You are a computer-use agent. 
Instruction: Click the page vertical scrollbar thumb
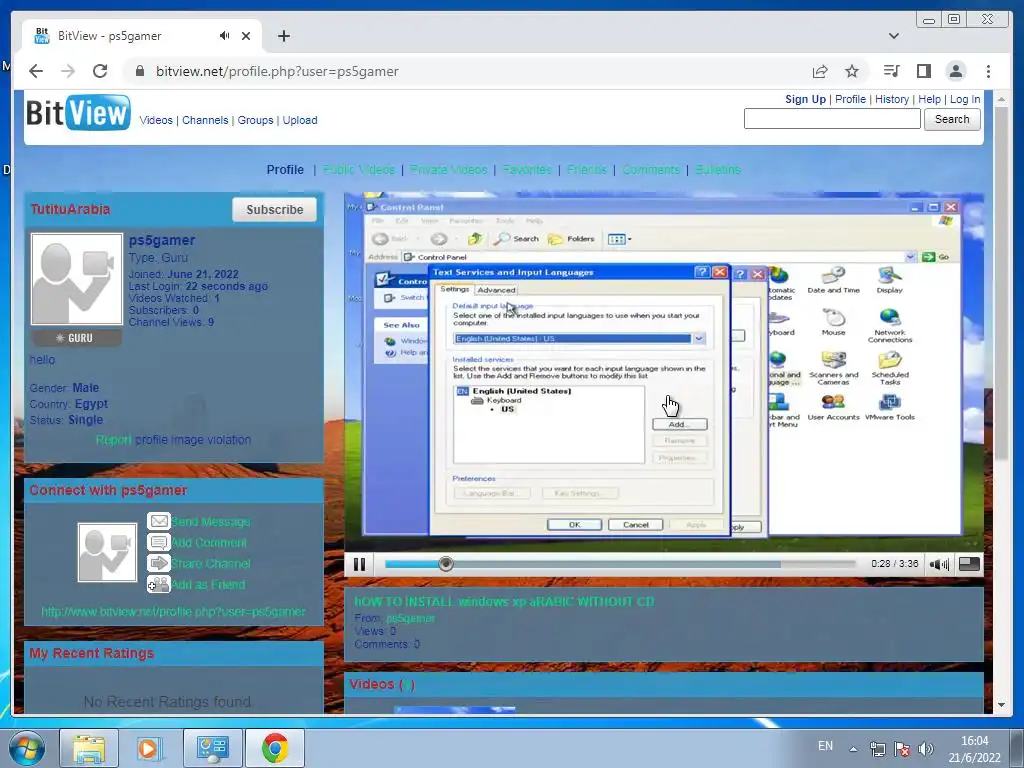[1001, 281]
